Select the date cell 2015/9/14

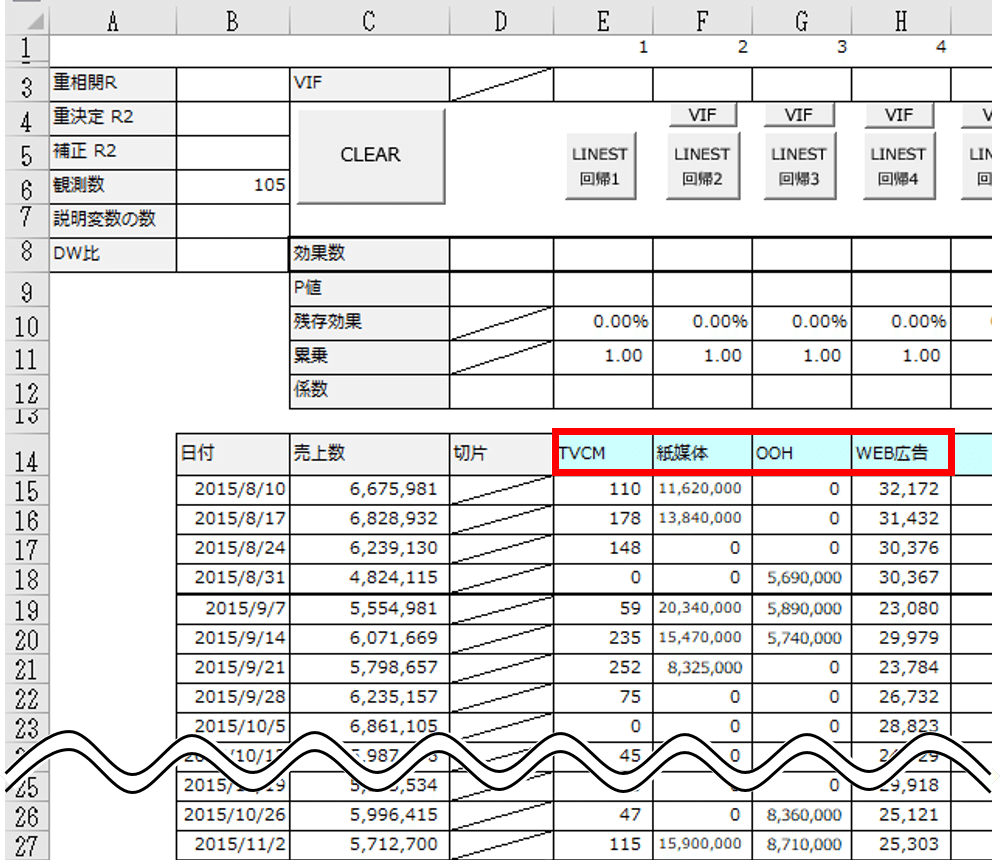click(233, 638)
